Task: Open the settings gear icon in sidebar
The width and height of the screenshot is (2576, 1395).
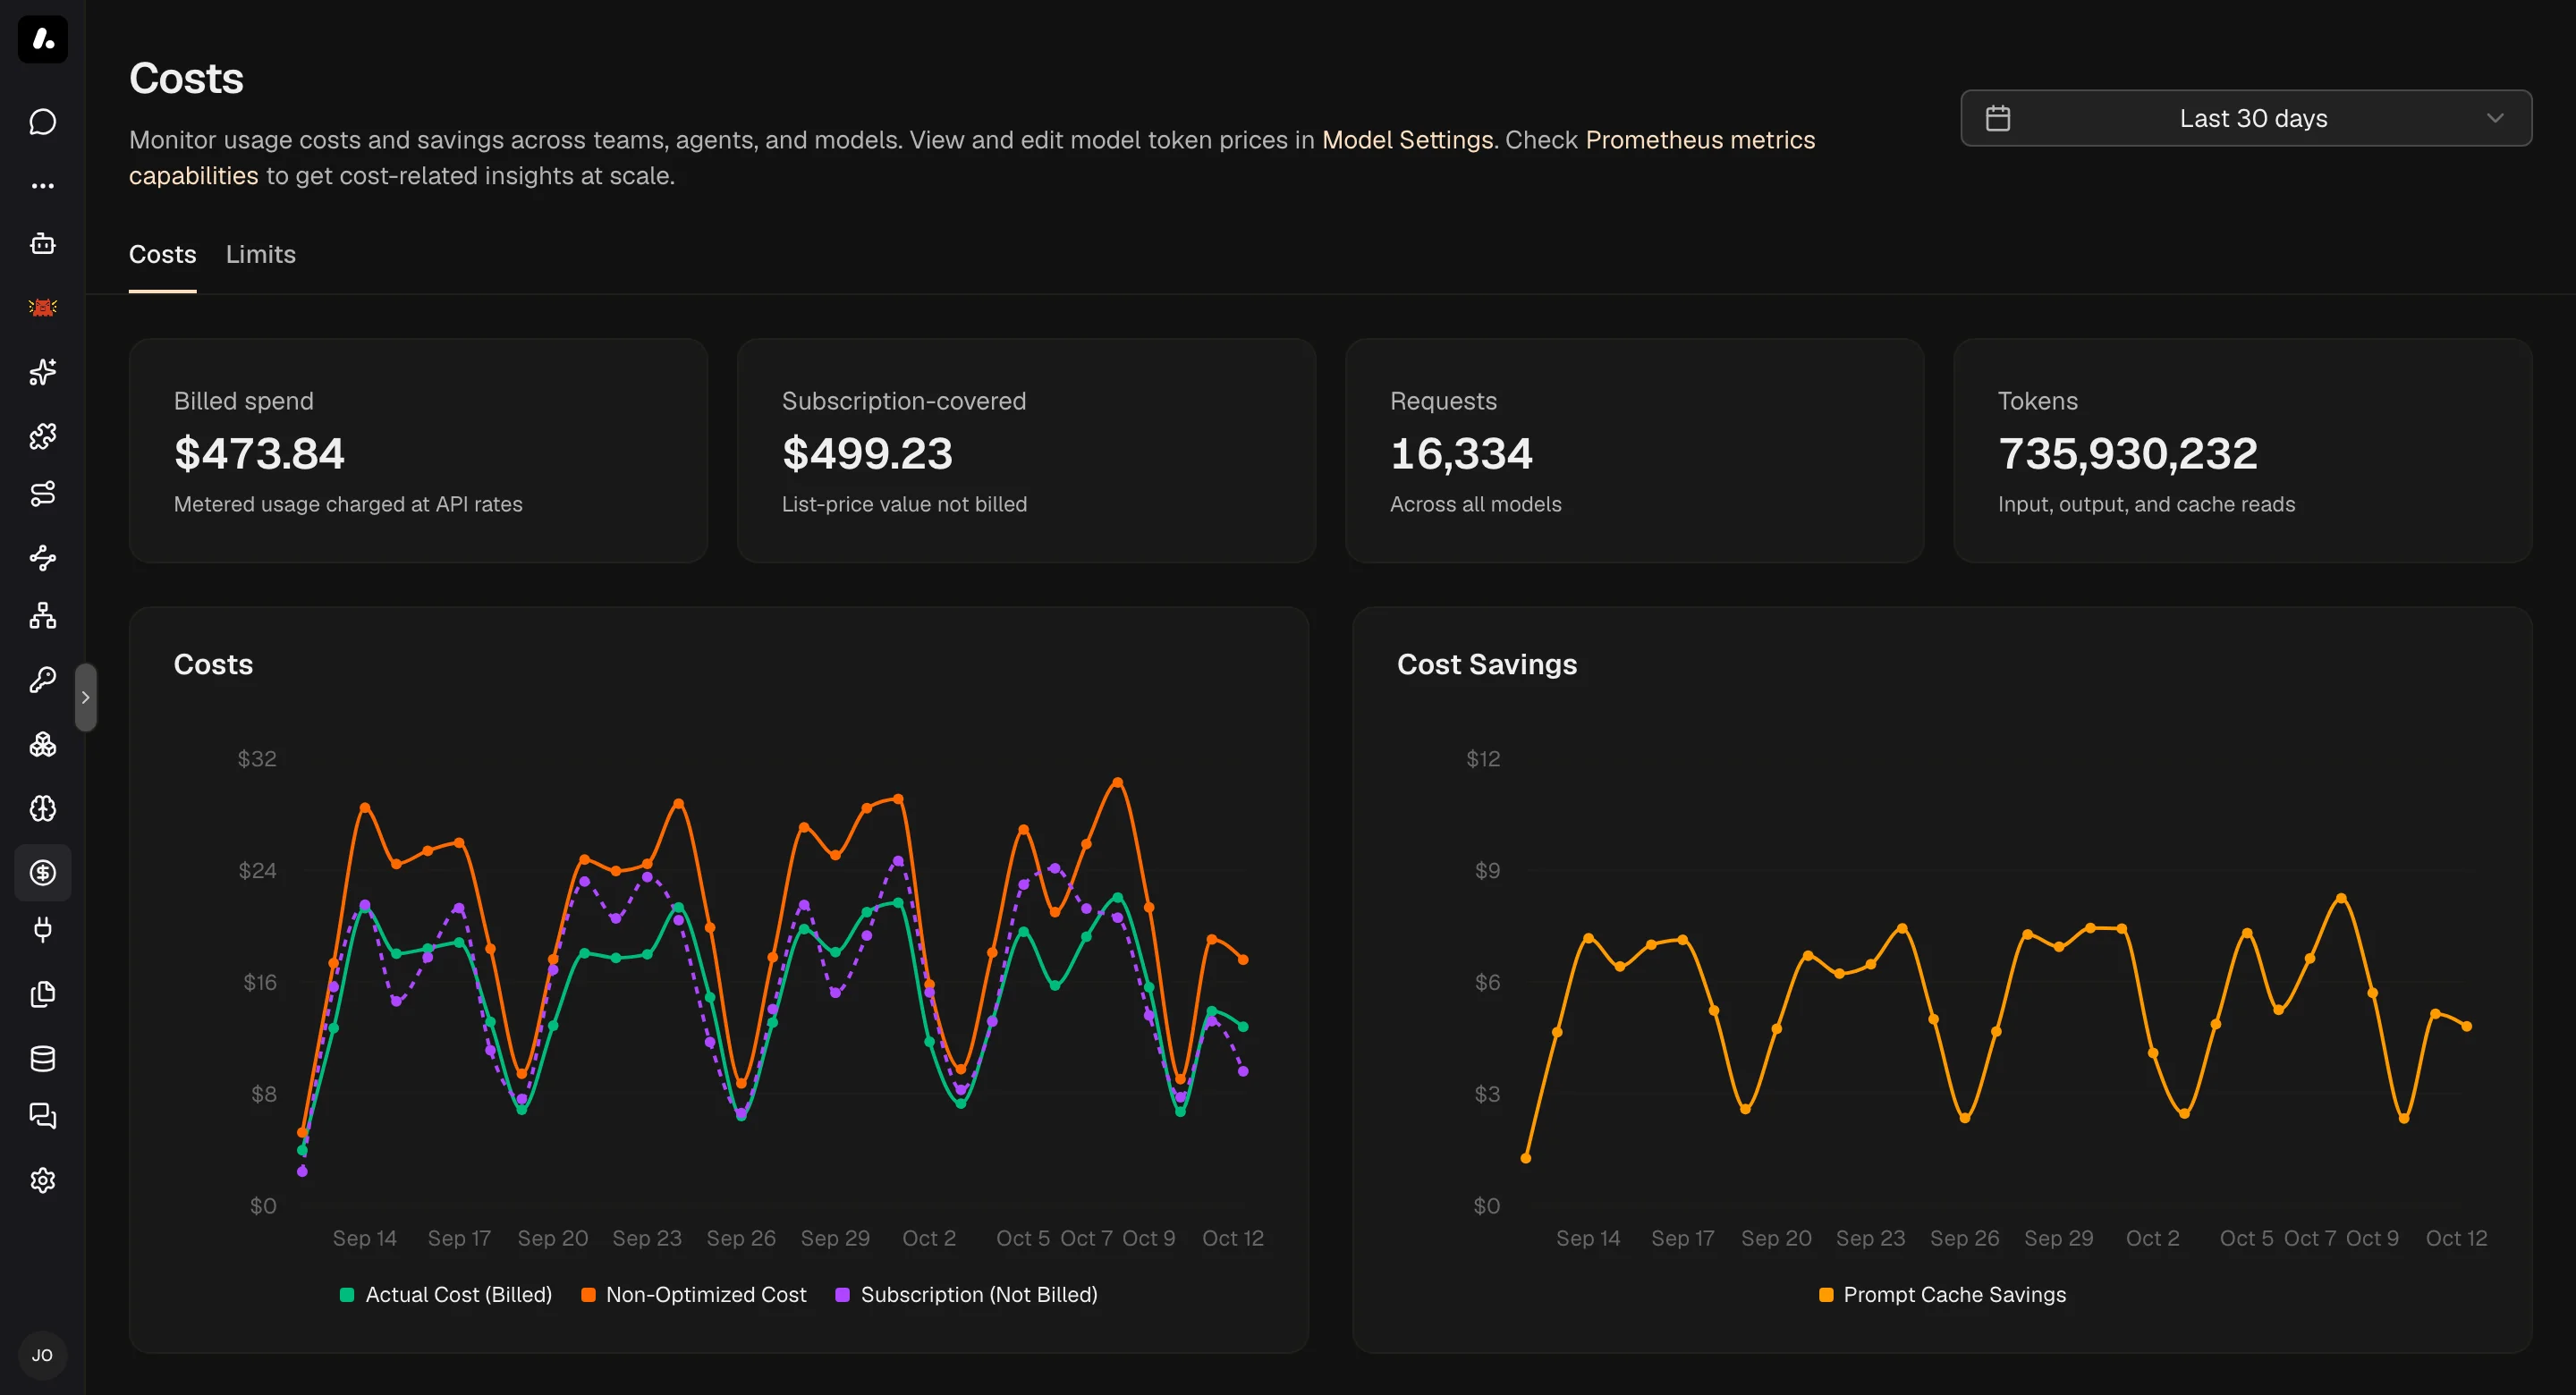Action: click(42, 1180)
